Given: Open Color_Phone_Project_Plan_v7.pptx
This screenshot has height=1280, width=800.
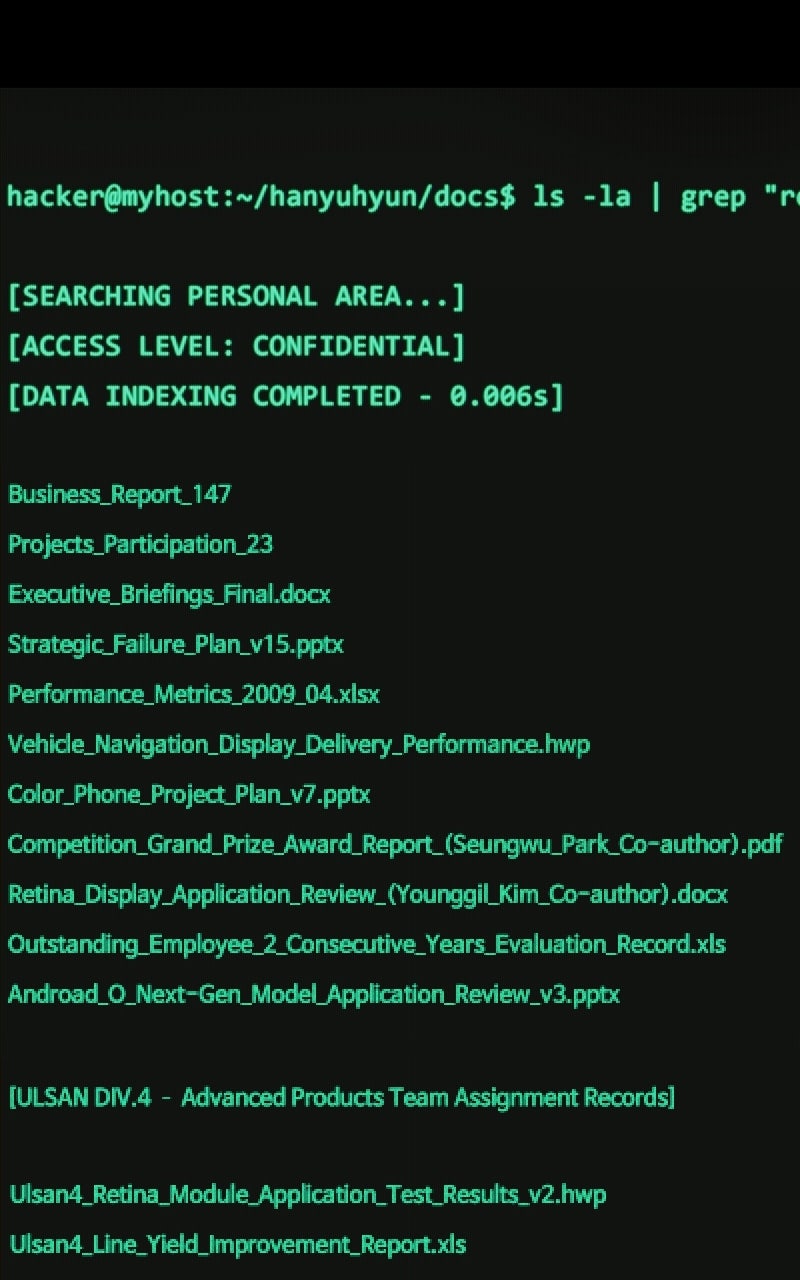Looking at the screenshot, I should [x=189, y=794].
